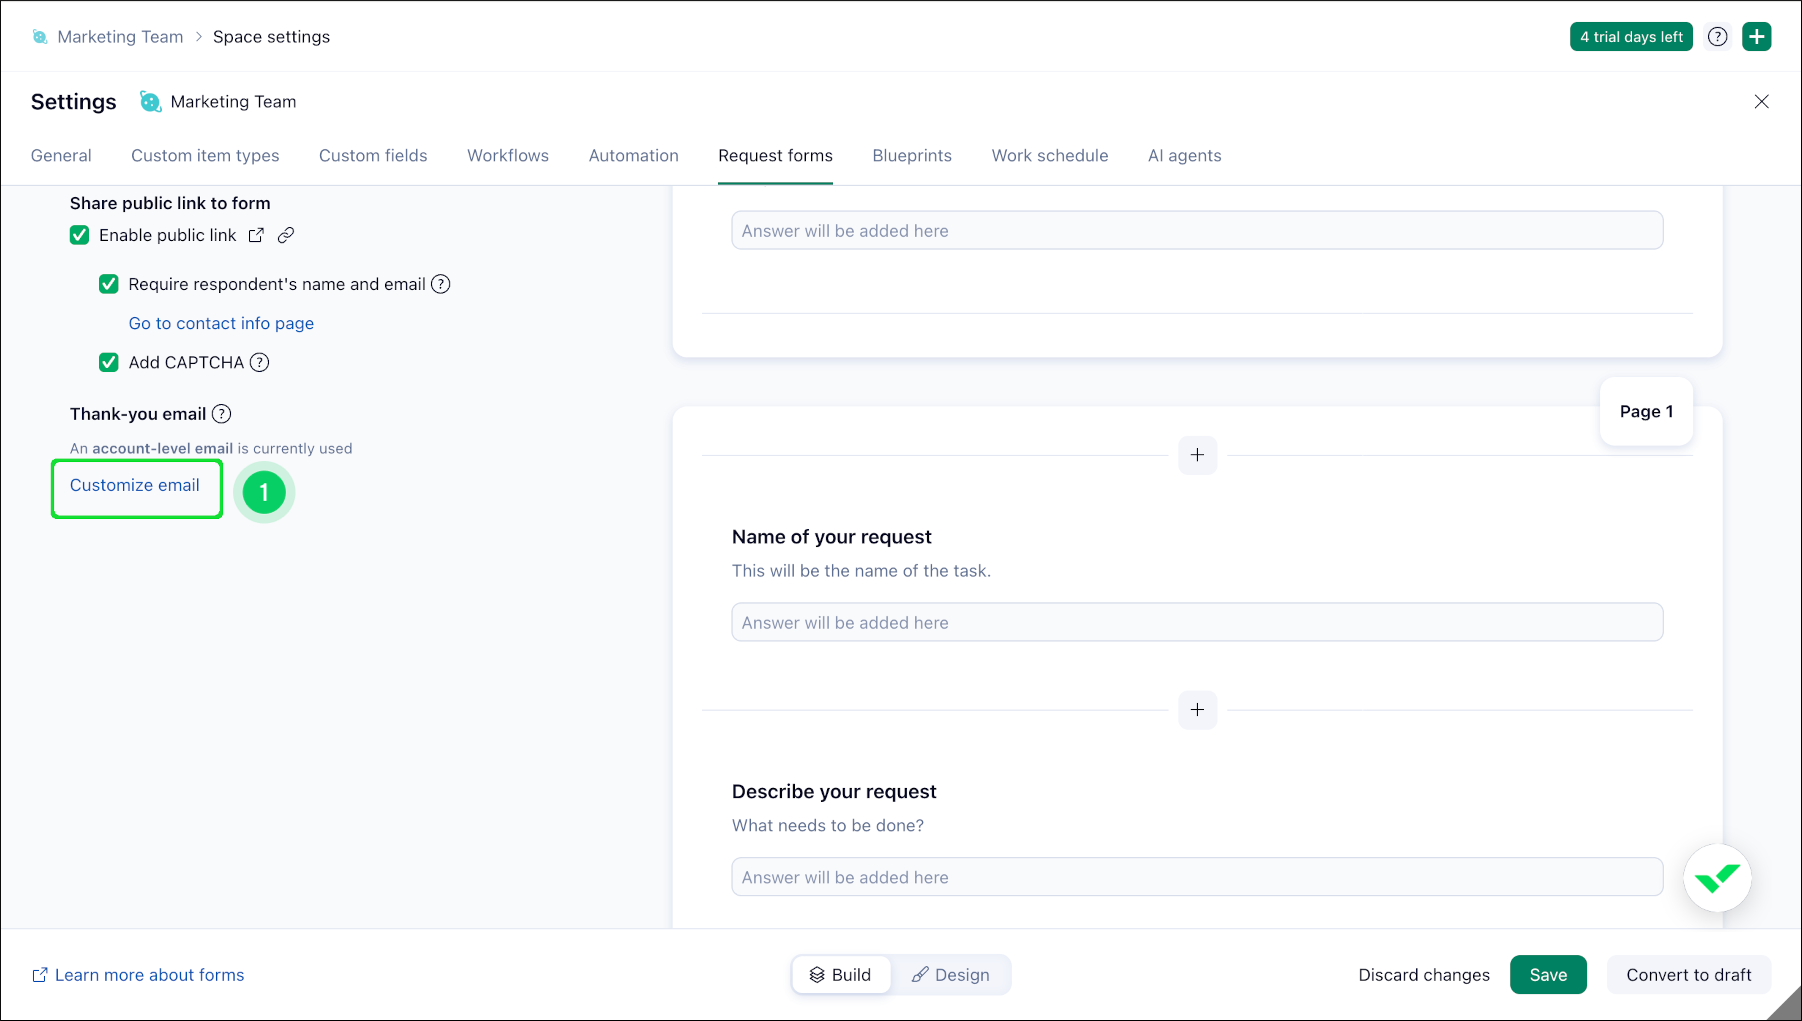Click the green plus create button

(x=1757, y=37)
